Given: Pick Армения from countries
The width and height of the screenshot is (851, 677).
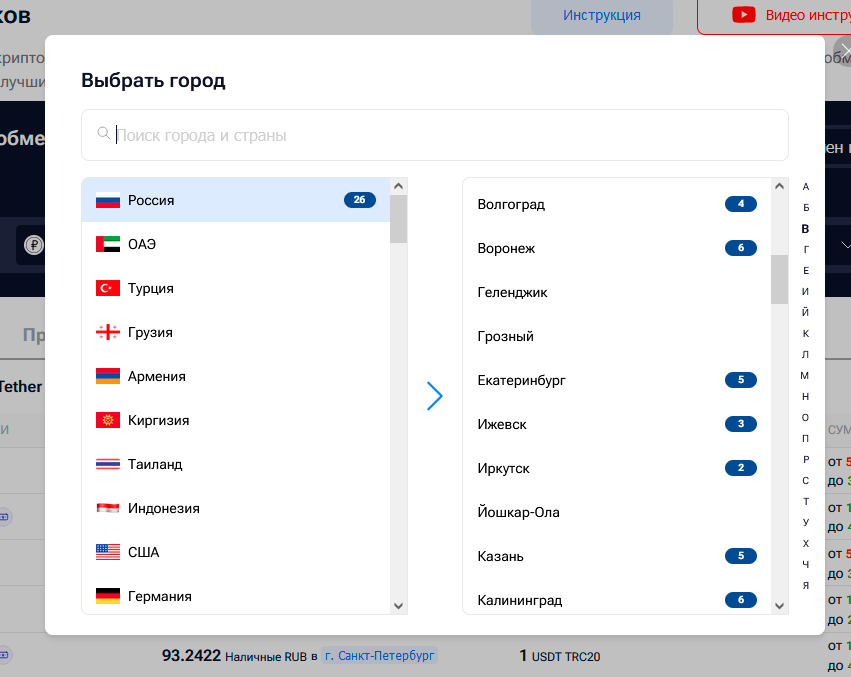Looking at the screenshot, I should coord(236,376).
